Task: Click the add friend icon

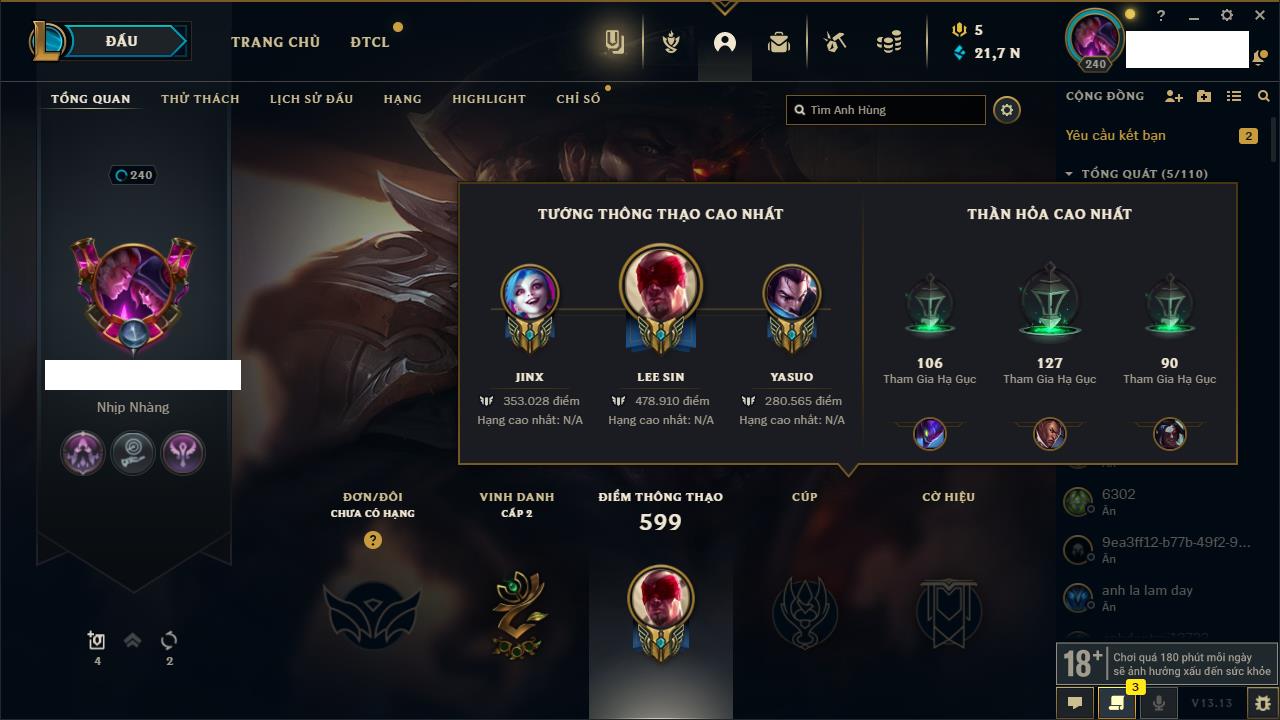Action: click(1174, 96)
